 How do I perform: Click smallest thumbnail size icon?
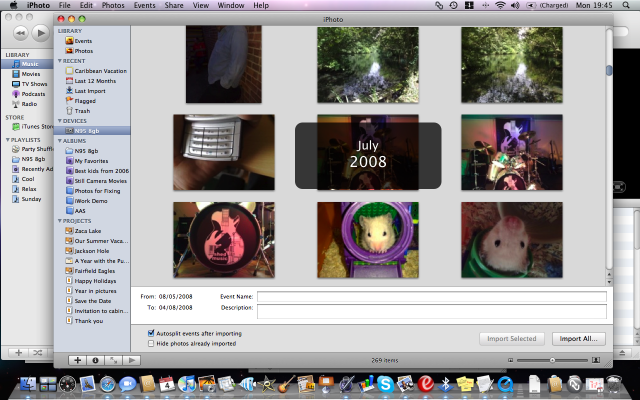click(510, 360)
